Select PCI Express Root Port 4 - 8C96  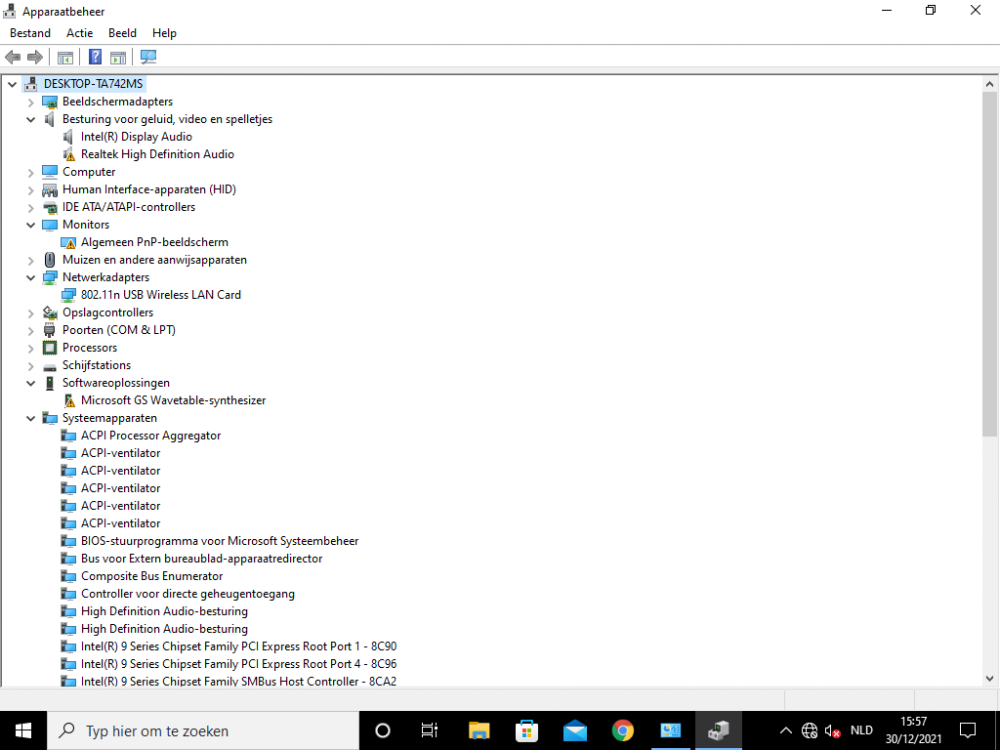tap(239, 664)
